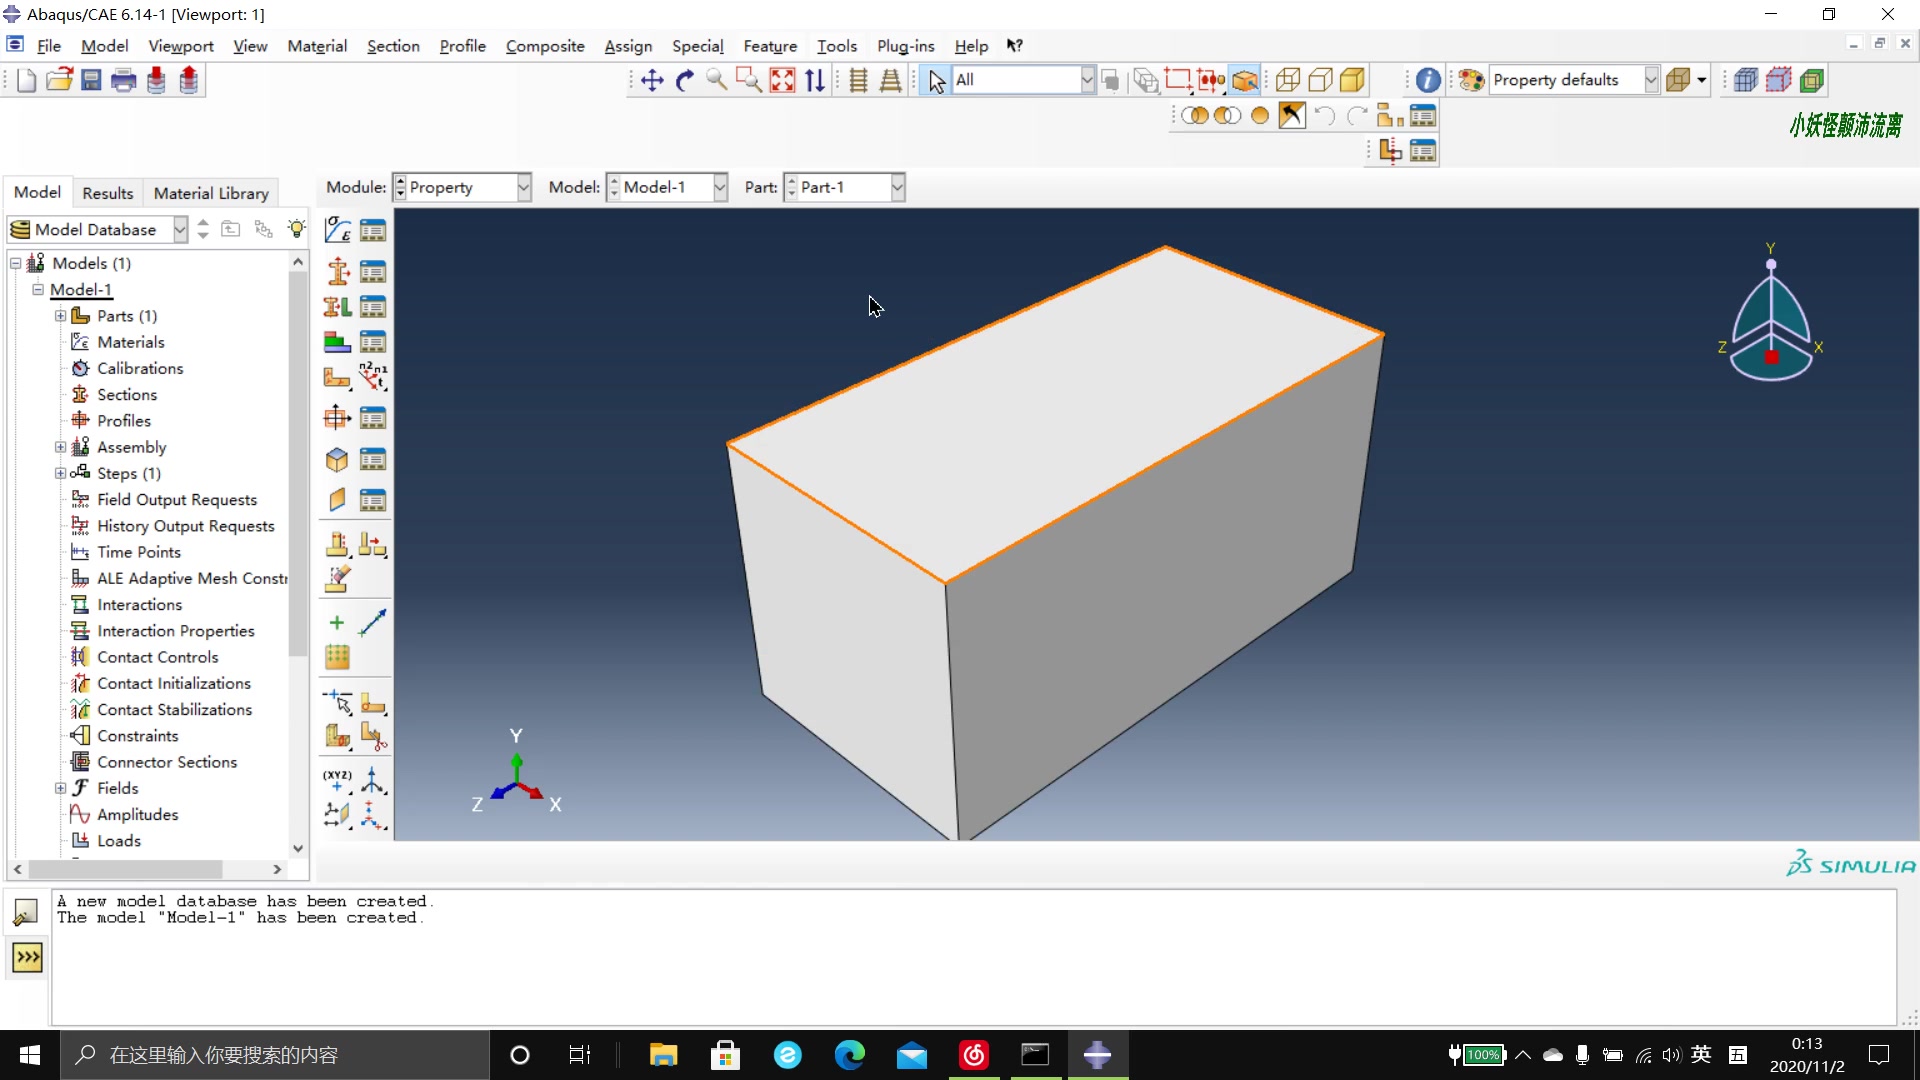Select Sections in model tree
The image size is (1920, 1080).
(126, 394)
